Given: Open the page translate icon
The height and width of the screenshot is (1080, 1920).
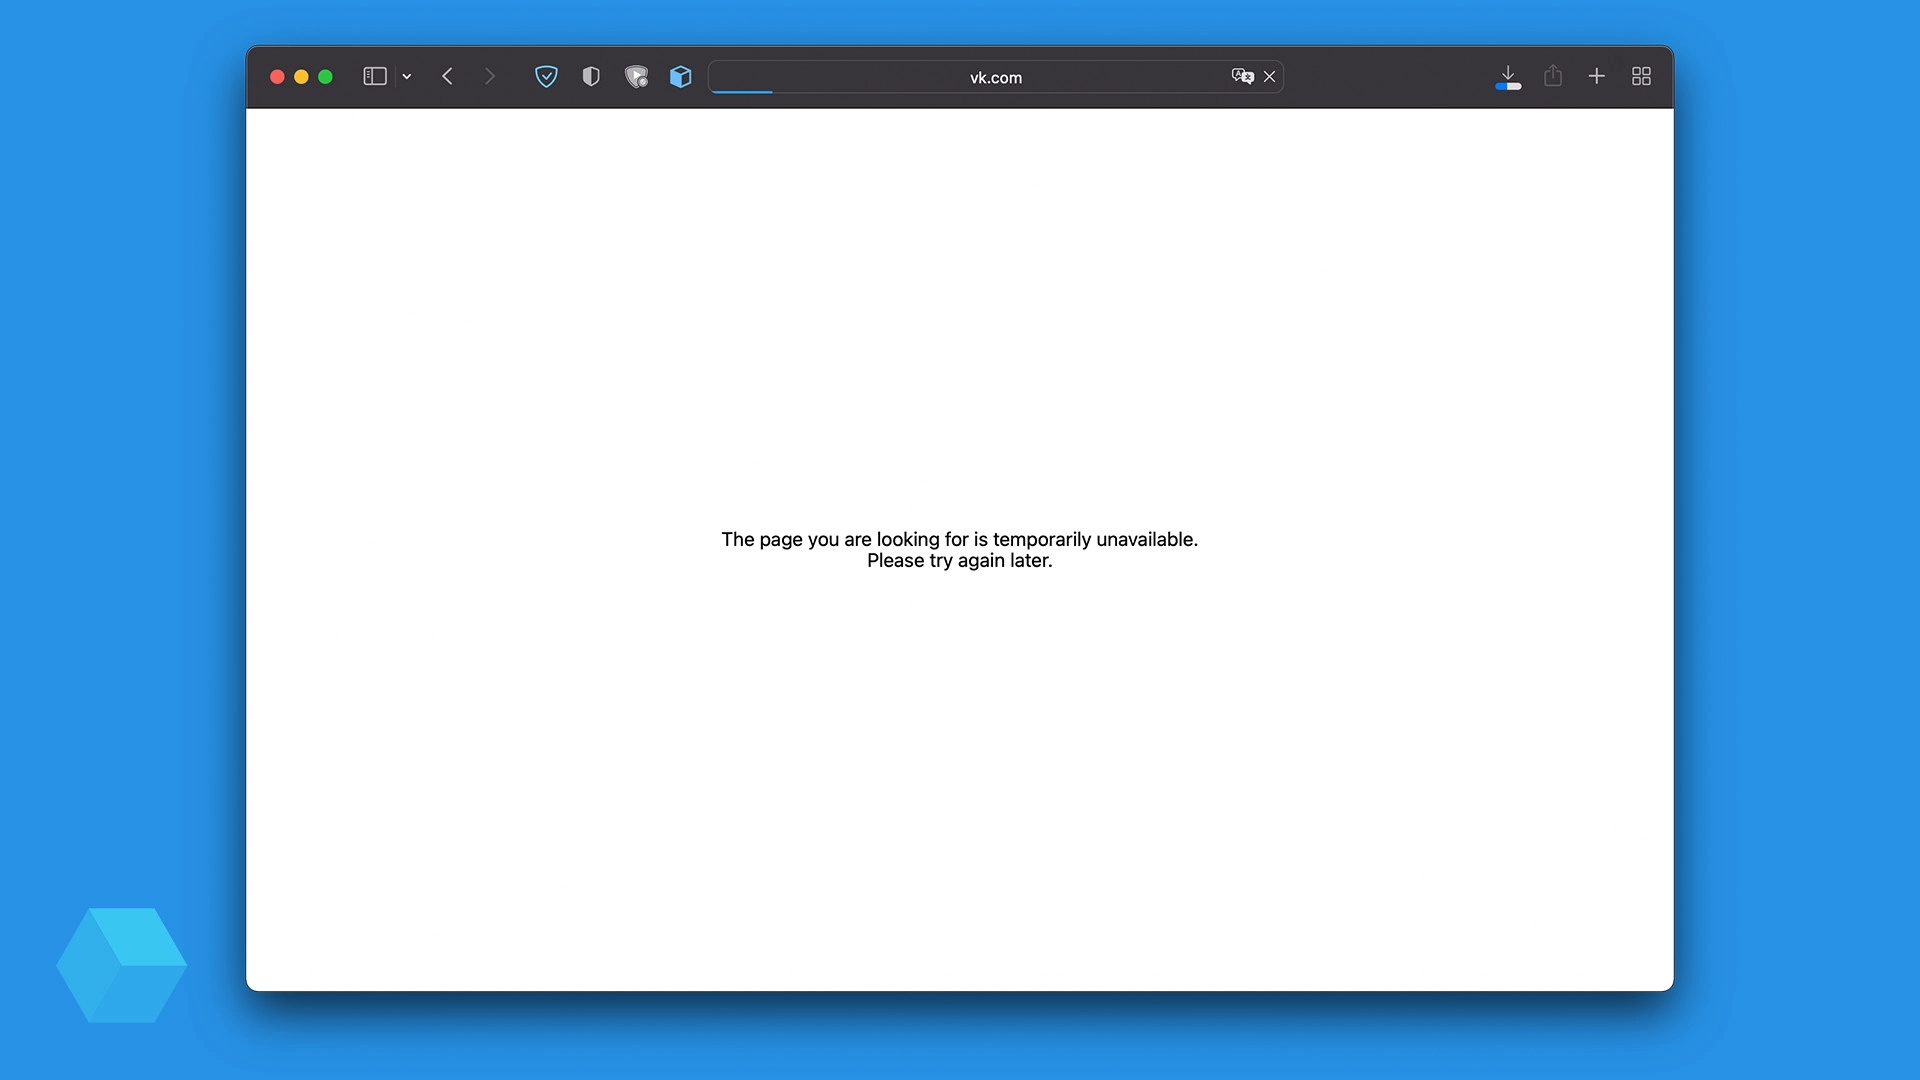Looking at the screenshot, I should (1242, 76).
